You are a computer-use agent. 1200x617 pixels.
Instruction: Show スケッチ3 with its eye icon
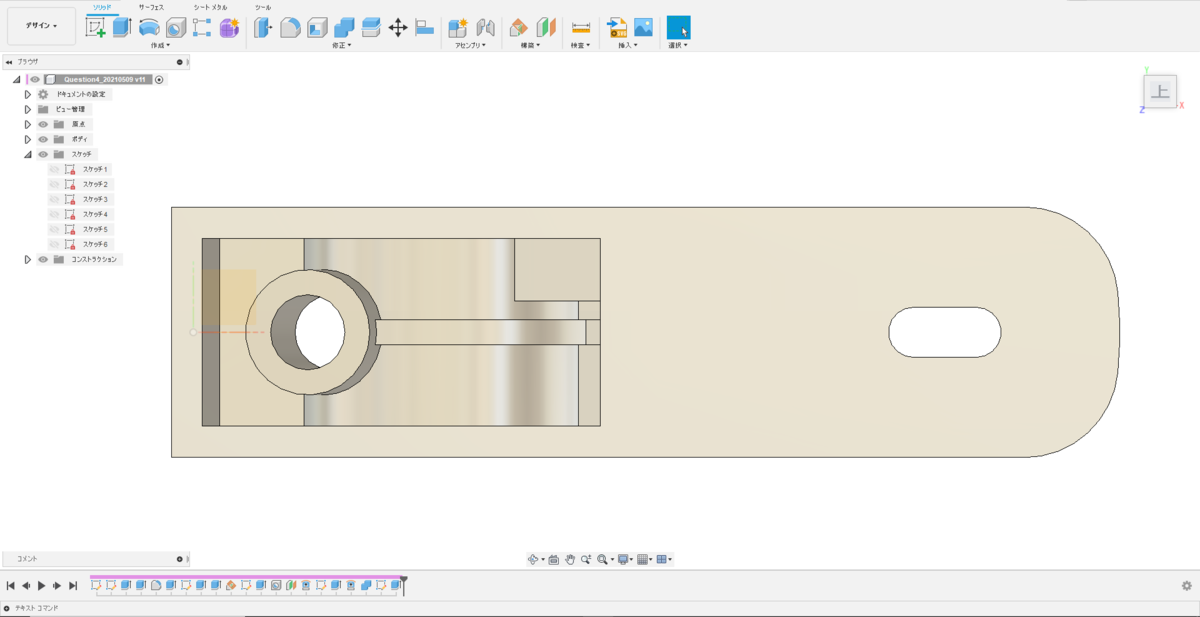[x=55, y=199]
